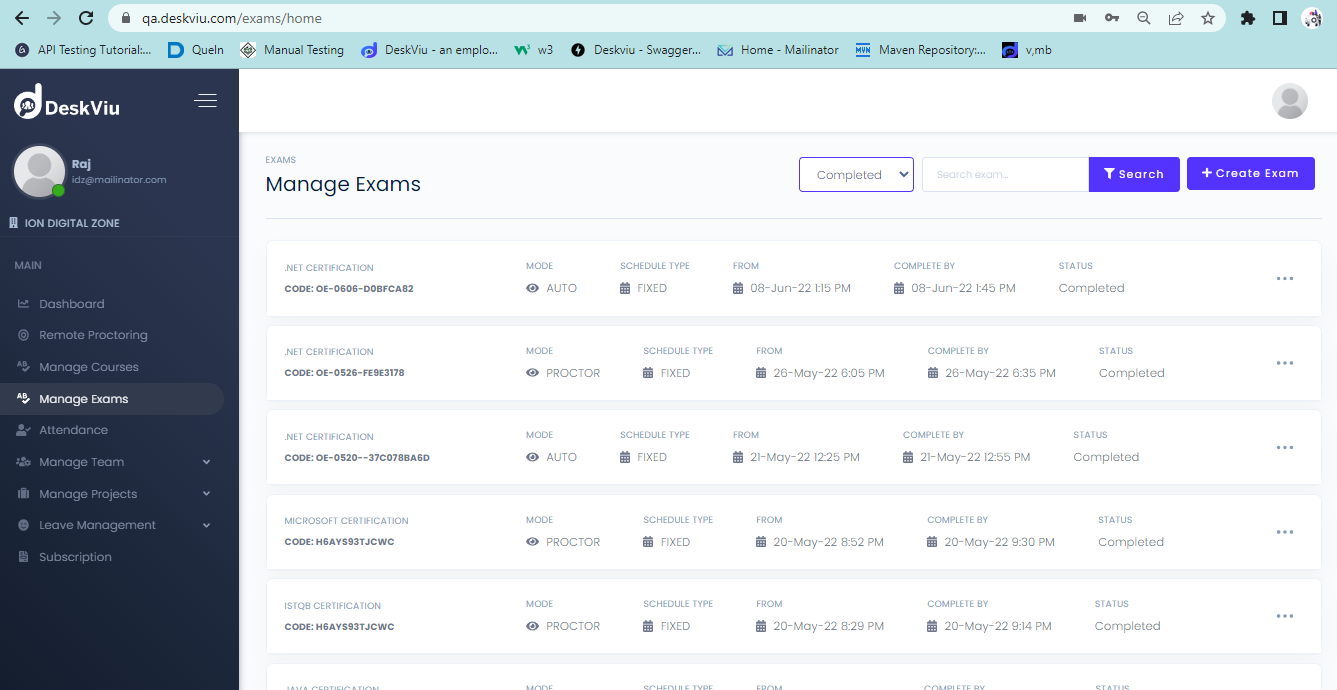1337x690 pixels.
Task: Click the 21-May-22 12:25 PM from date
Action: point(805,457)
